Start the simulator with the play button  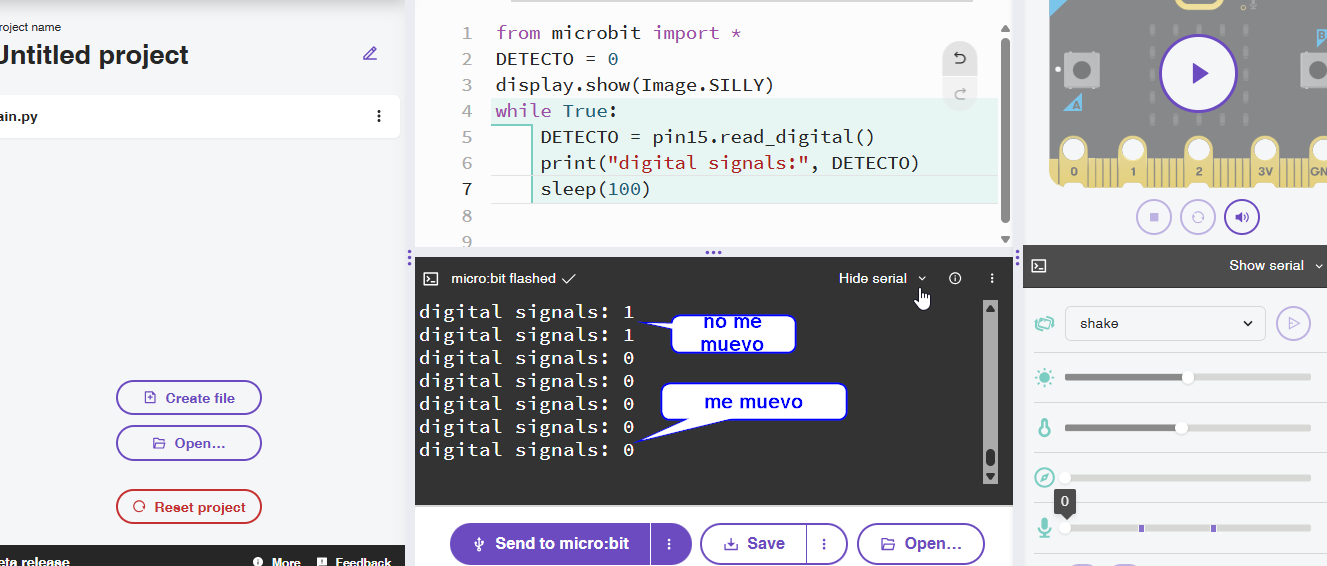pos(1198,73)
